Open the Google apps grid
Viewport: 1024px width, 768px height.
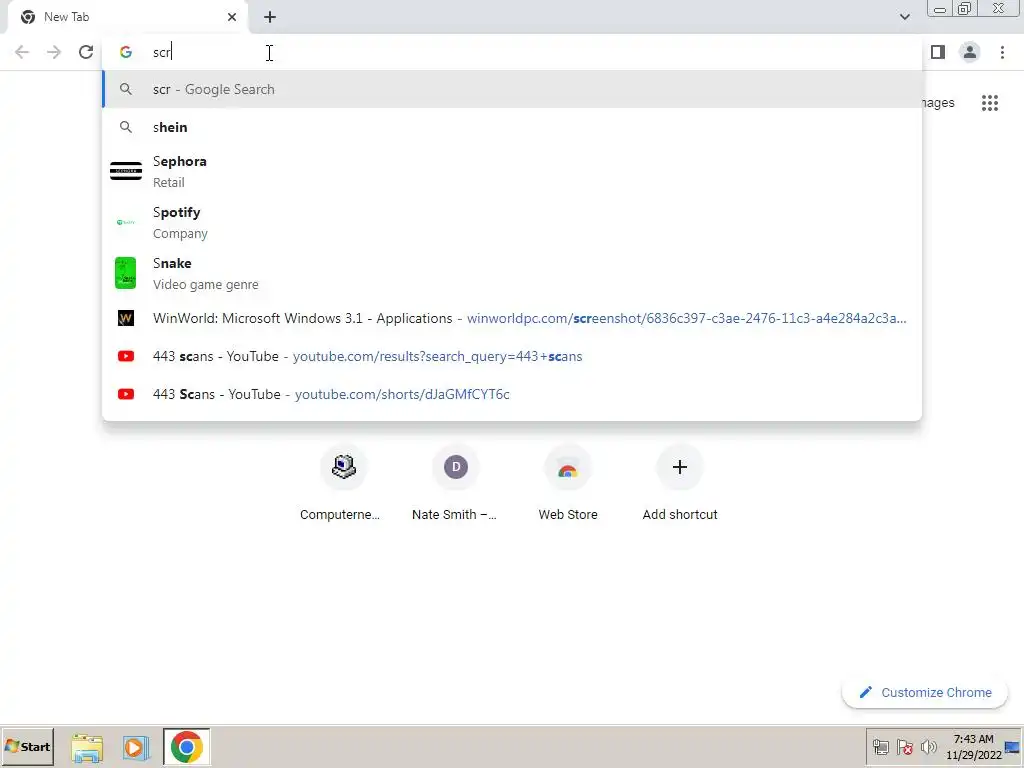coord(990,103)
